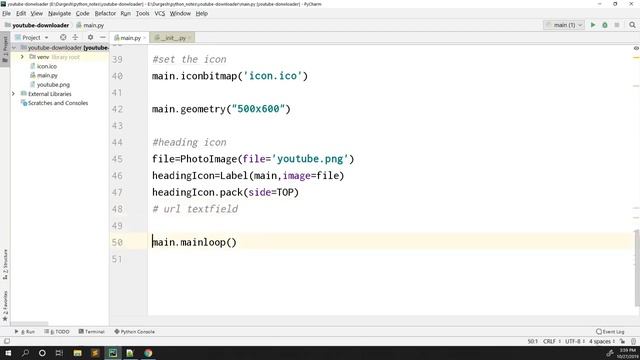Image resolution: width=640 pixels, height=360 pixels.
Task: Change file encoding UTF-8 in status bar
Action: pyautogui.click(x=575, y=341)
